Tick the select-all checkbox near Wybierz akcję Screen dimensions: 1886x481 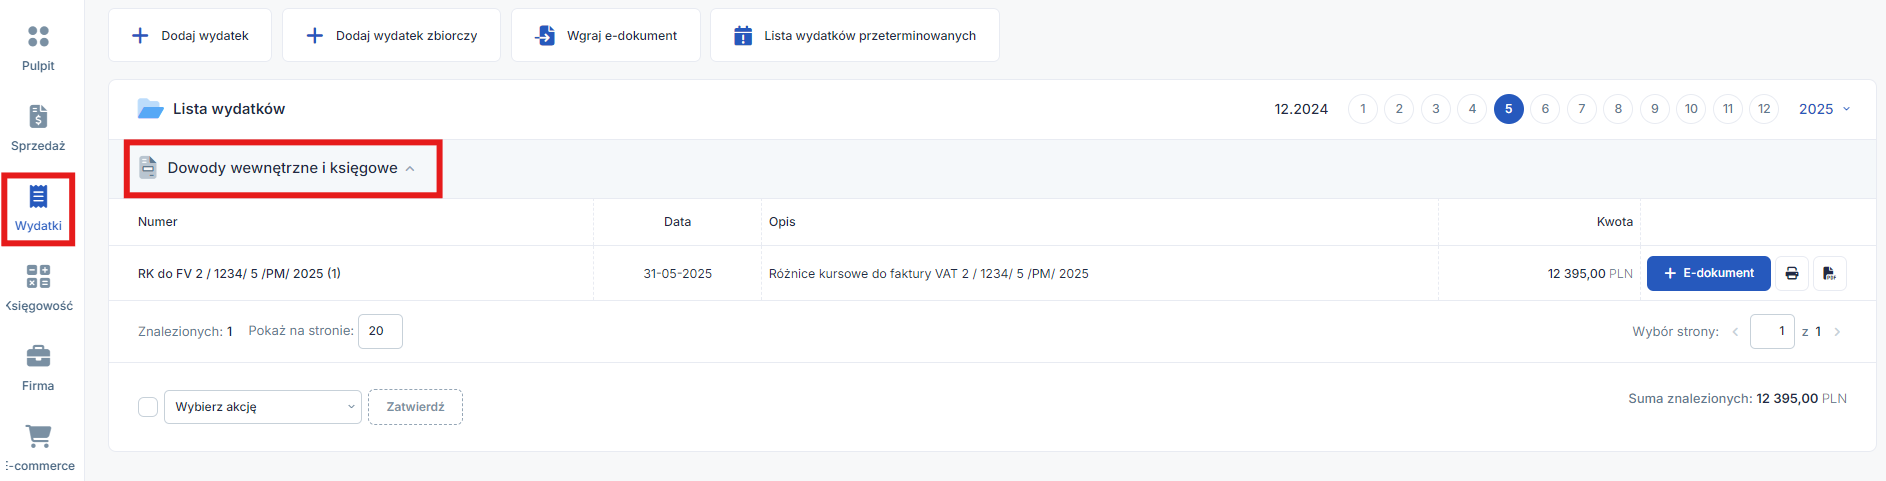[x=148, y=407]
